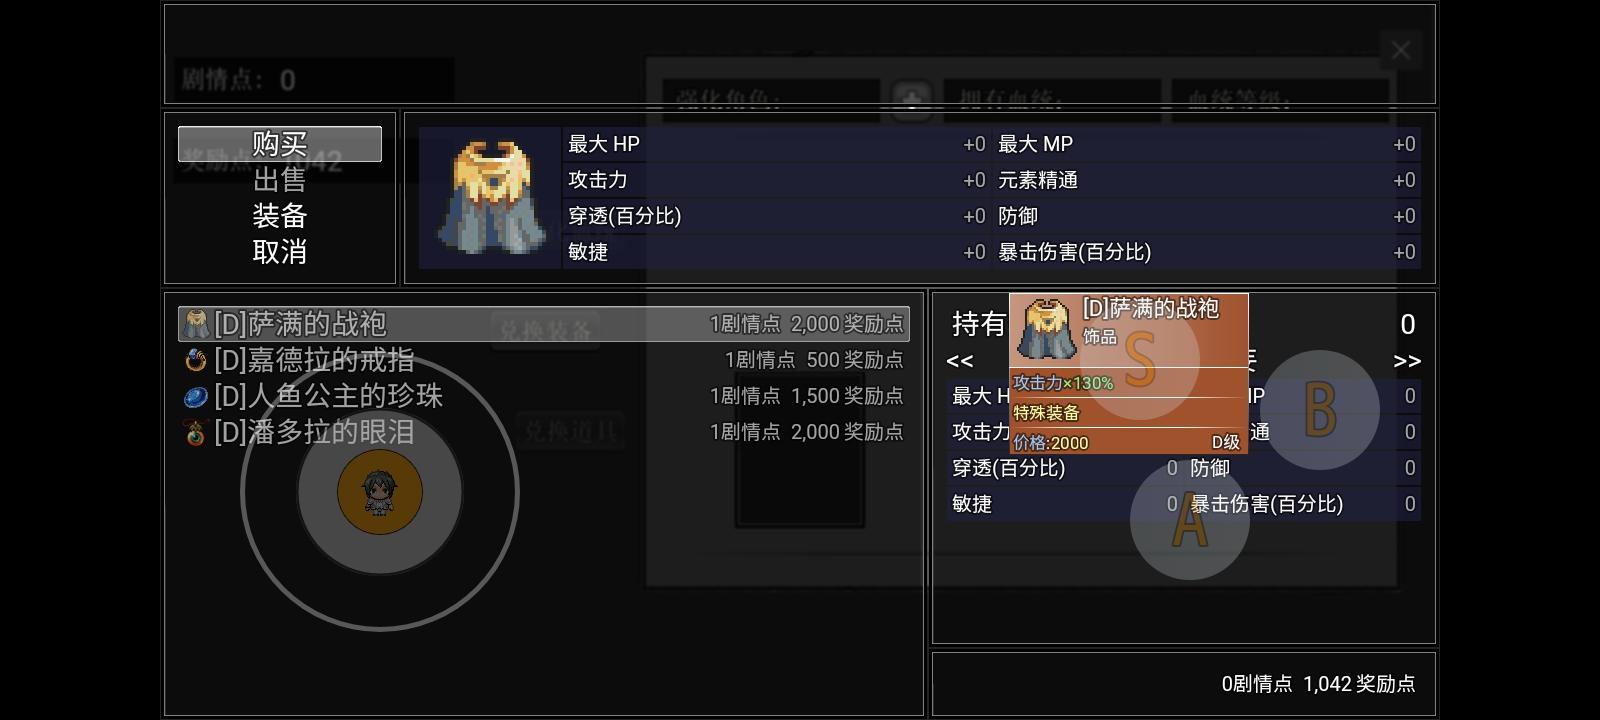Click the ring icon for 嘉德拉的戒指
The image size is (1600, 720).
[196, 360]
